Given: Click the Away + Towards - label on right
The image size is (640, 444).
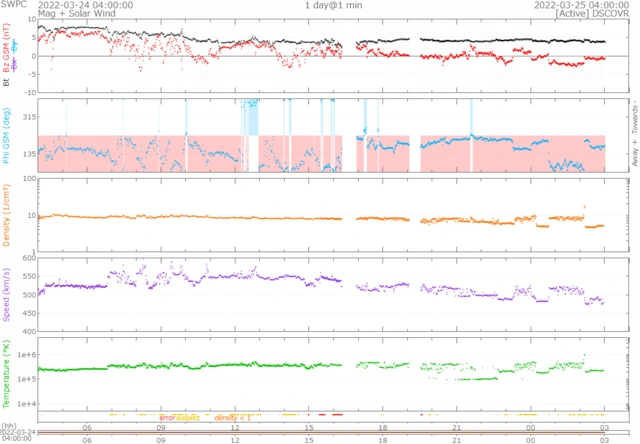Looking at the screenshot, I should click(633, 136).
